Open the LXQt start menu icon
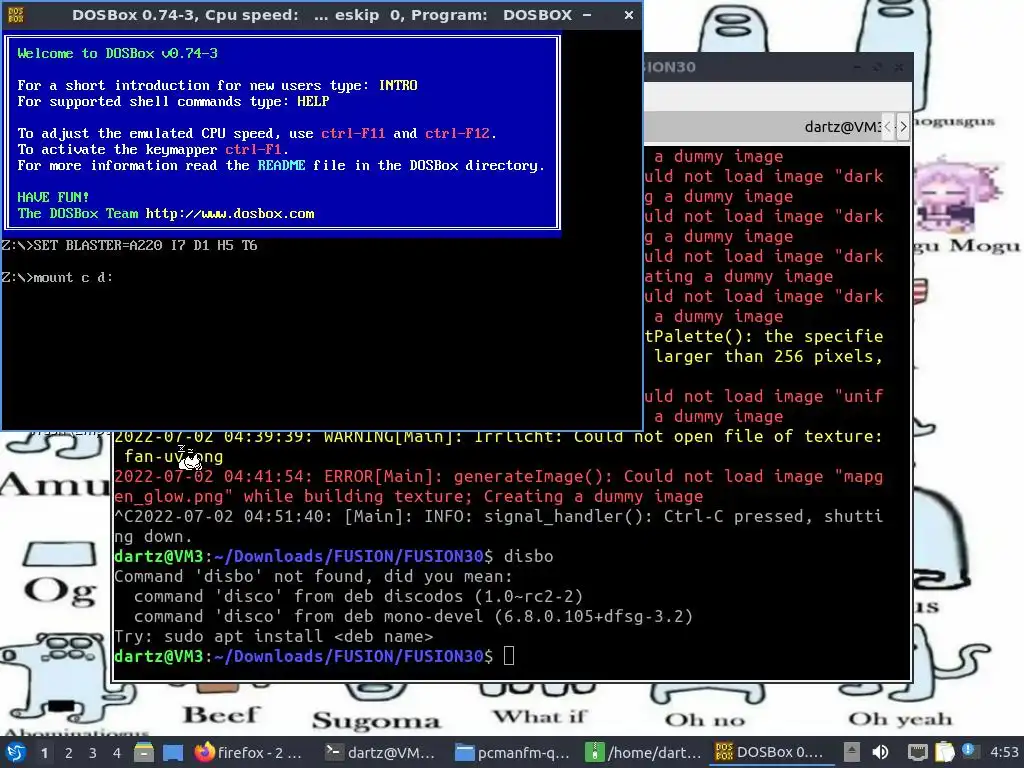Screen dimensions: 1024x768 [x=16, y=752]
